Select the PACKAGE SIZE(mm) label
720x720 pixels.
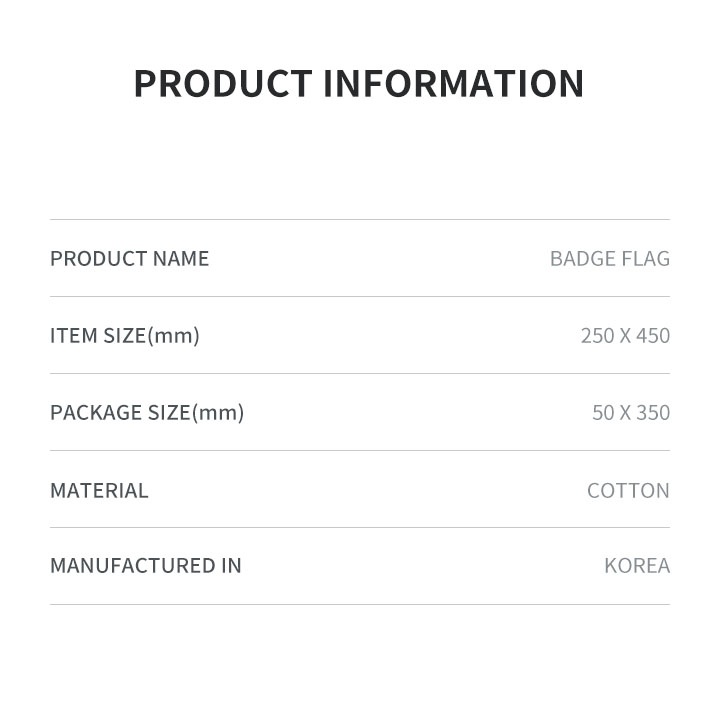click(x=147, y=413)
